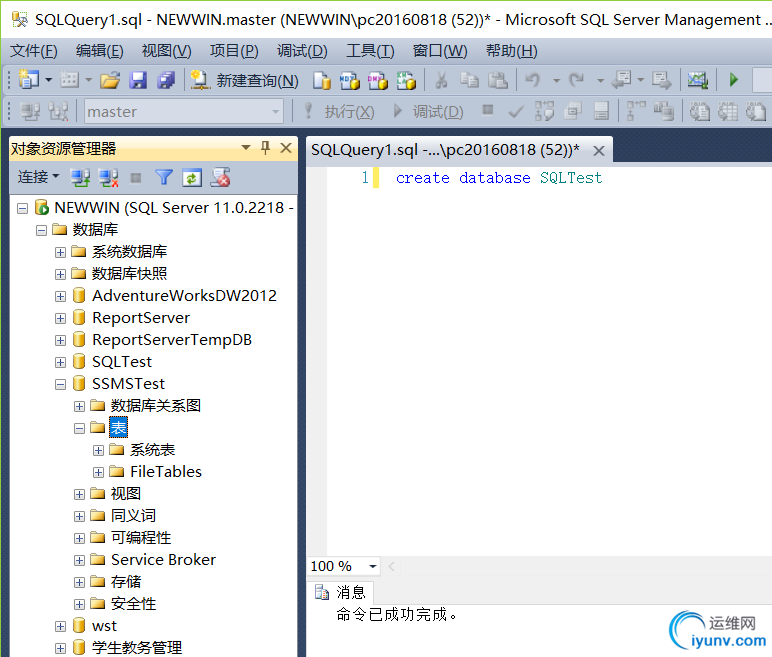Click the XMLA query icon
Screen dimensions: 772x657
click(x=406, y=80)
